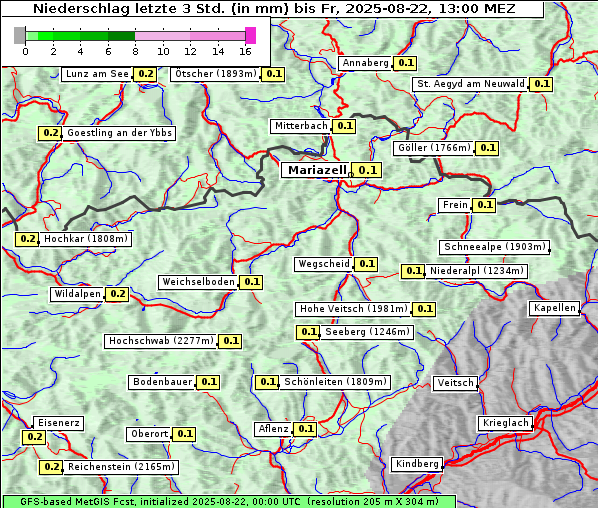598x508 pixels.
Task: Click the Schneealpe (1903m) label
Action: click(495, 247)
